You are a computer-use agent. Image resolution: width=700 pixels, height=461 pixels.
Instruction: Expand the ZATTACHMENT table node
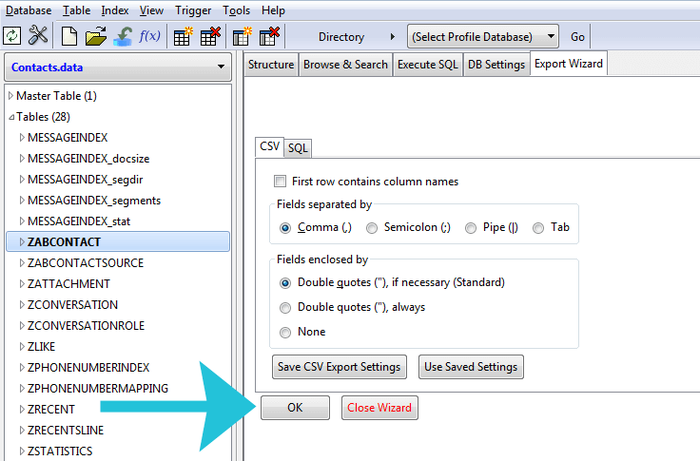pyautogui.click(x=21, y=283)
